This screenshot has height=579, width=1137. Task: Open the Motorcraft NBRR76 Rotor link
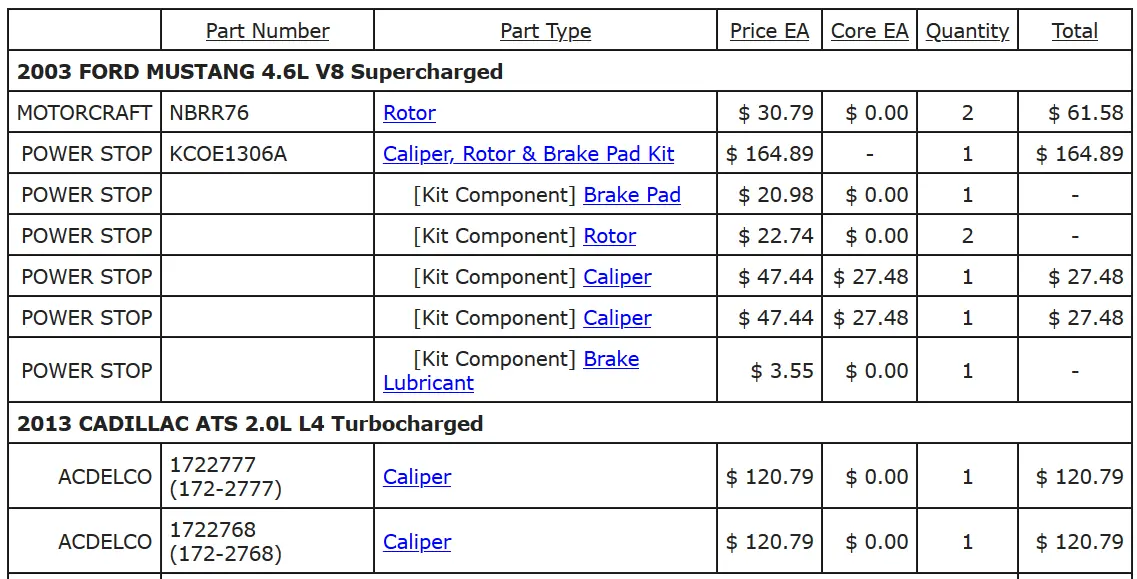point(409,113)
